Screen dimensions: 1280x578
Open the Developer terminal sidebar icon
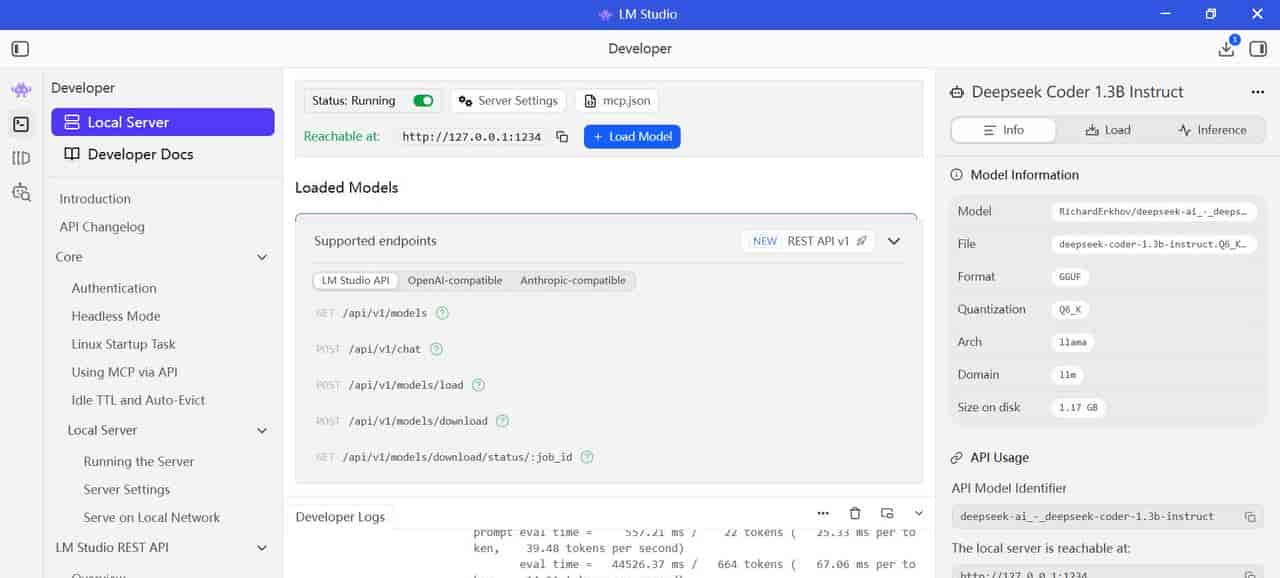pyautogui.click(x=21, y=124)
